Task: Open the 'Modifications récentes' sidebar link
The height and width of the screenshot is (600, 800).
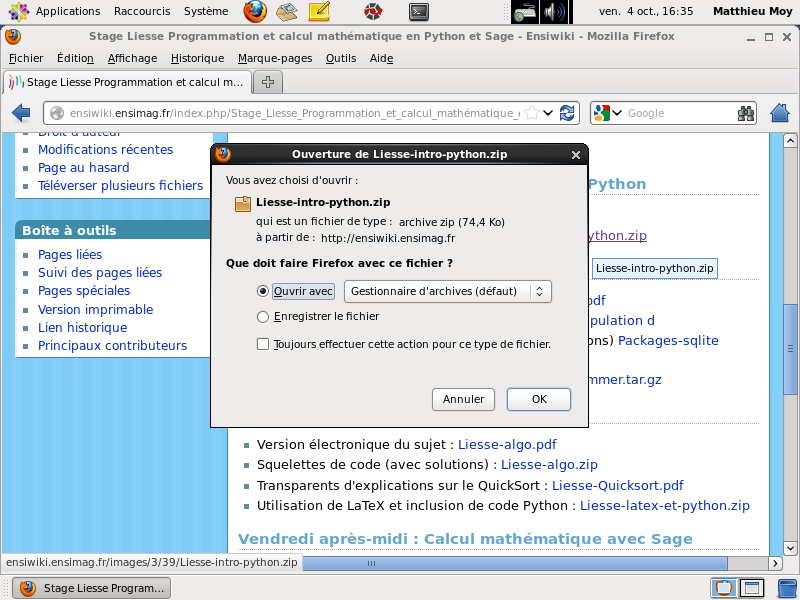Action: [x=106, y=149]
